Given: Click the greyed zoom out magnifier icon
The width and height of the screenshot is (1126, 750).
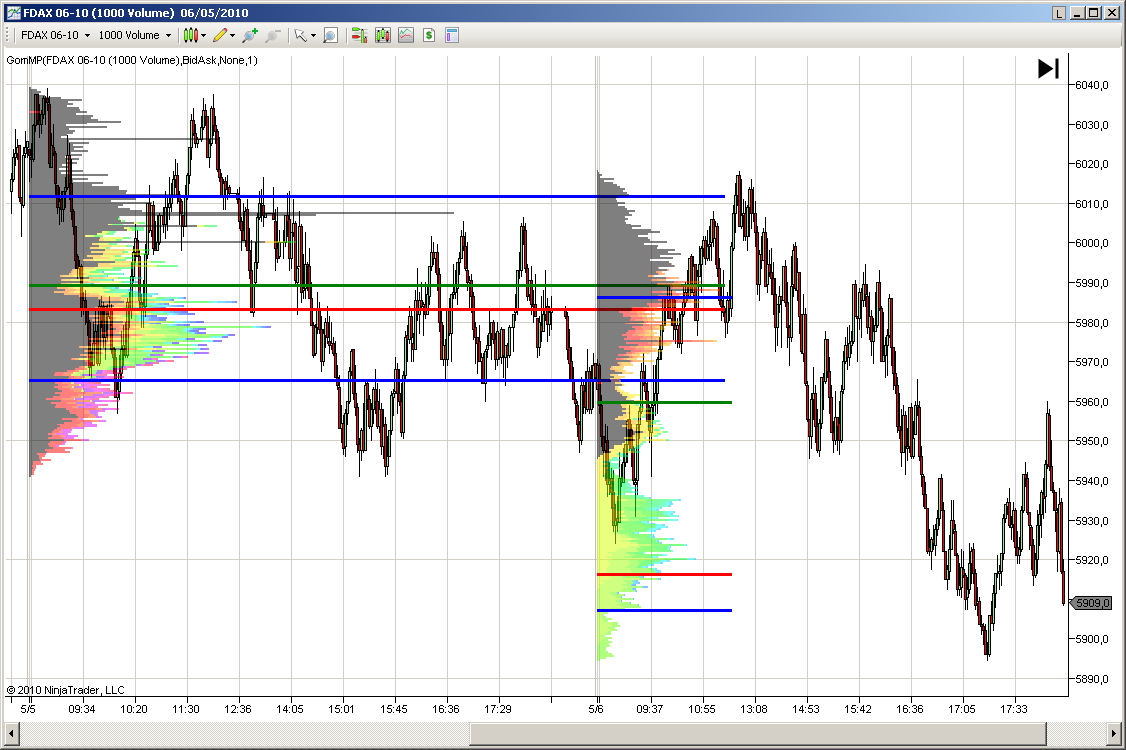Looking at the screenshot, I should [273, 35].
